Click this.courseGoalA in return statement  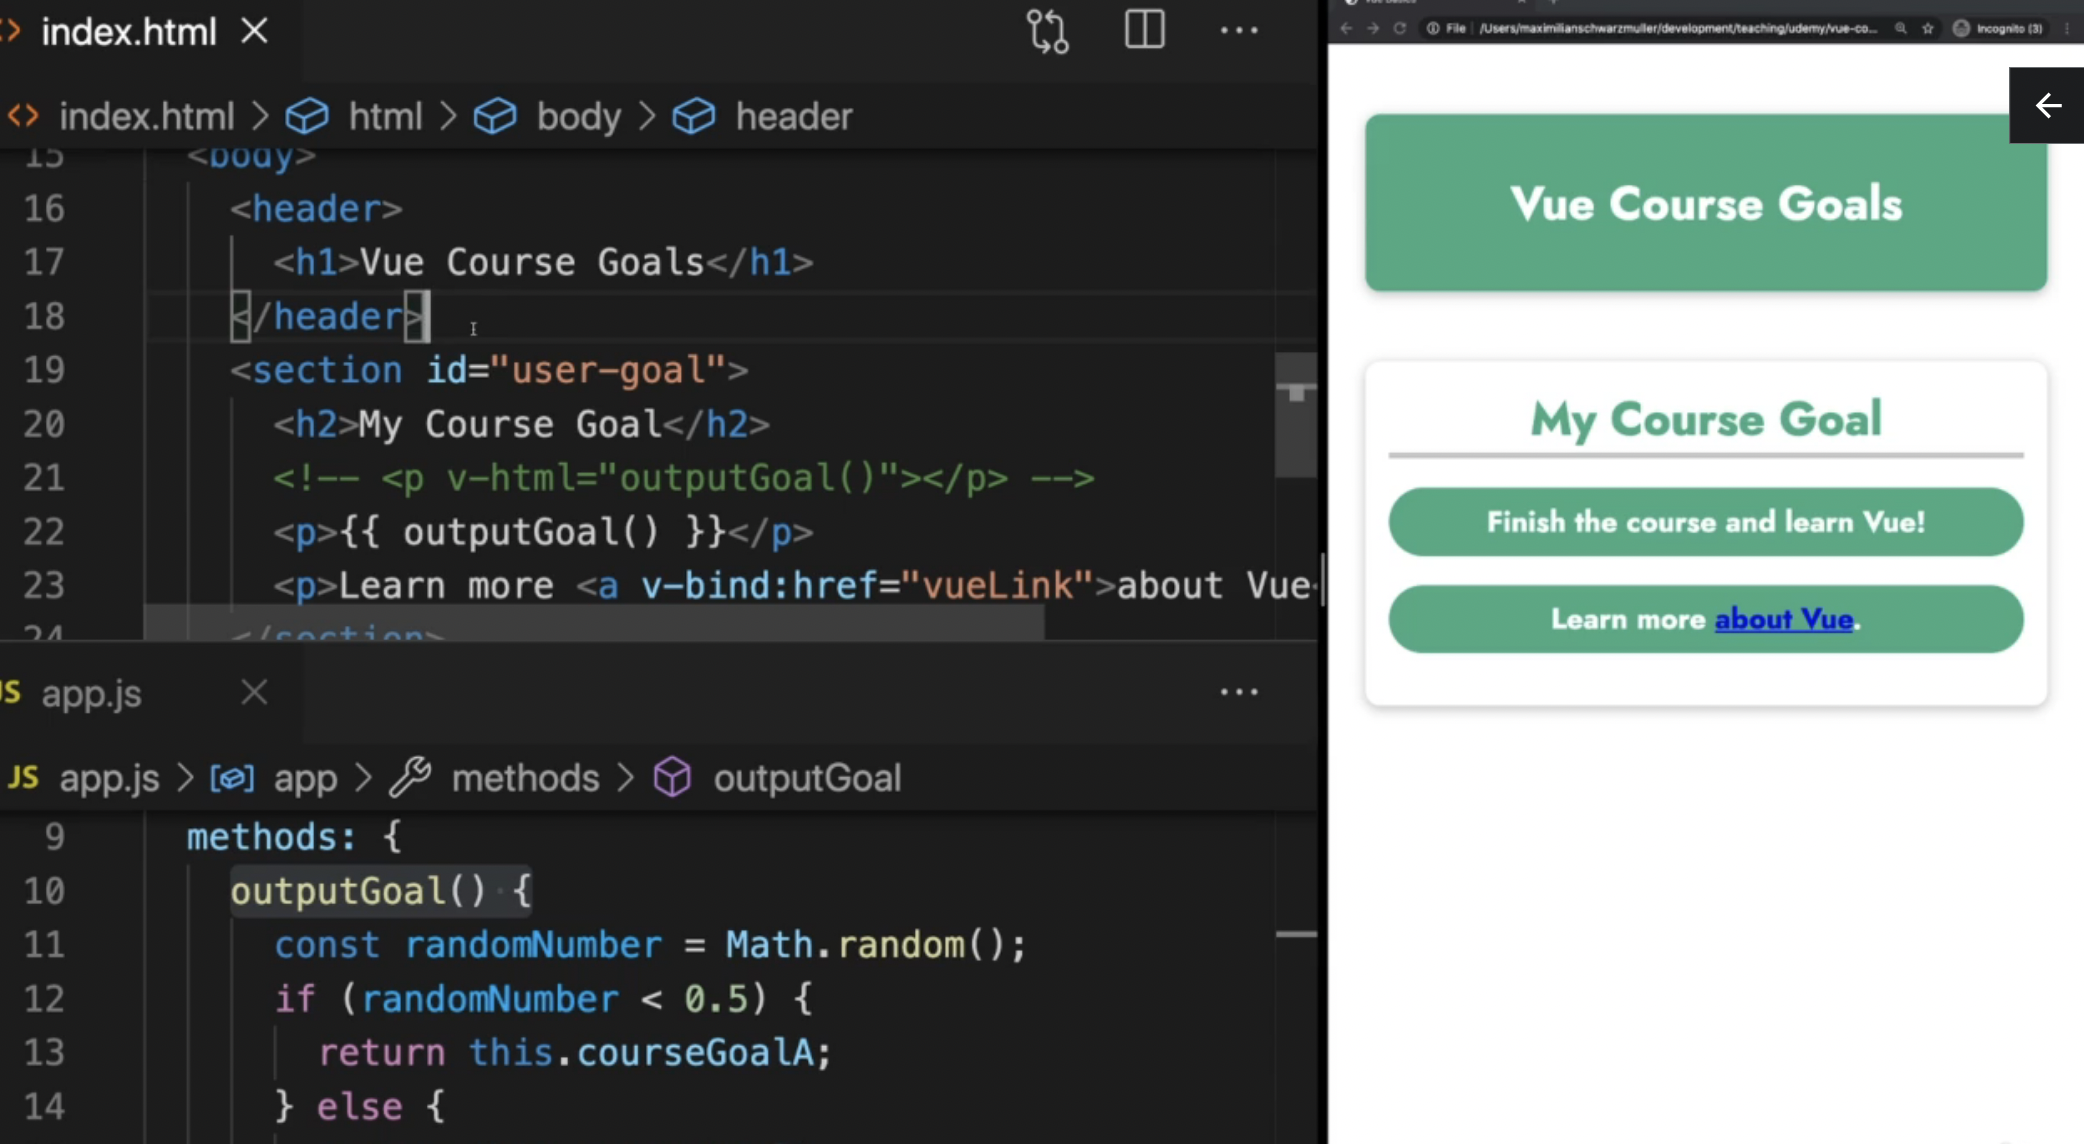[x=641, y=1053]
